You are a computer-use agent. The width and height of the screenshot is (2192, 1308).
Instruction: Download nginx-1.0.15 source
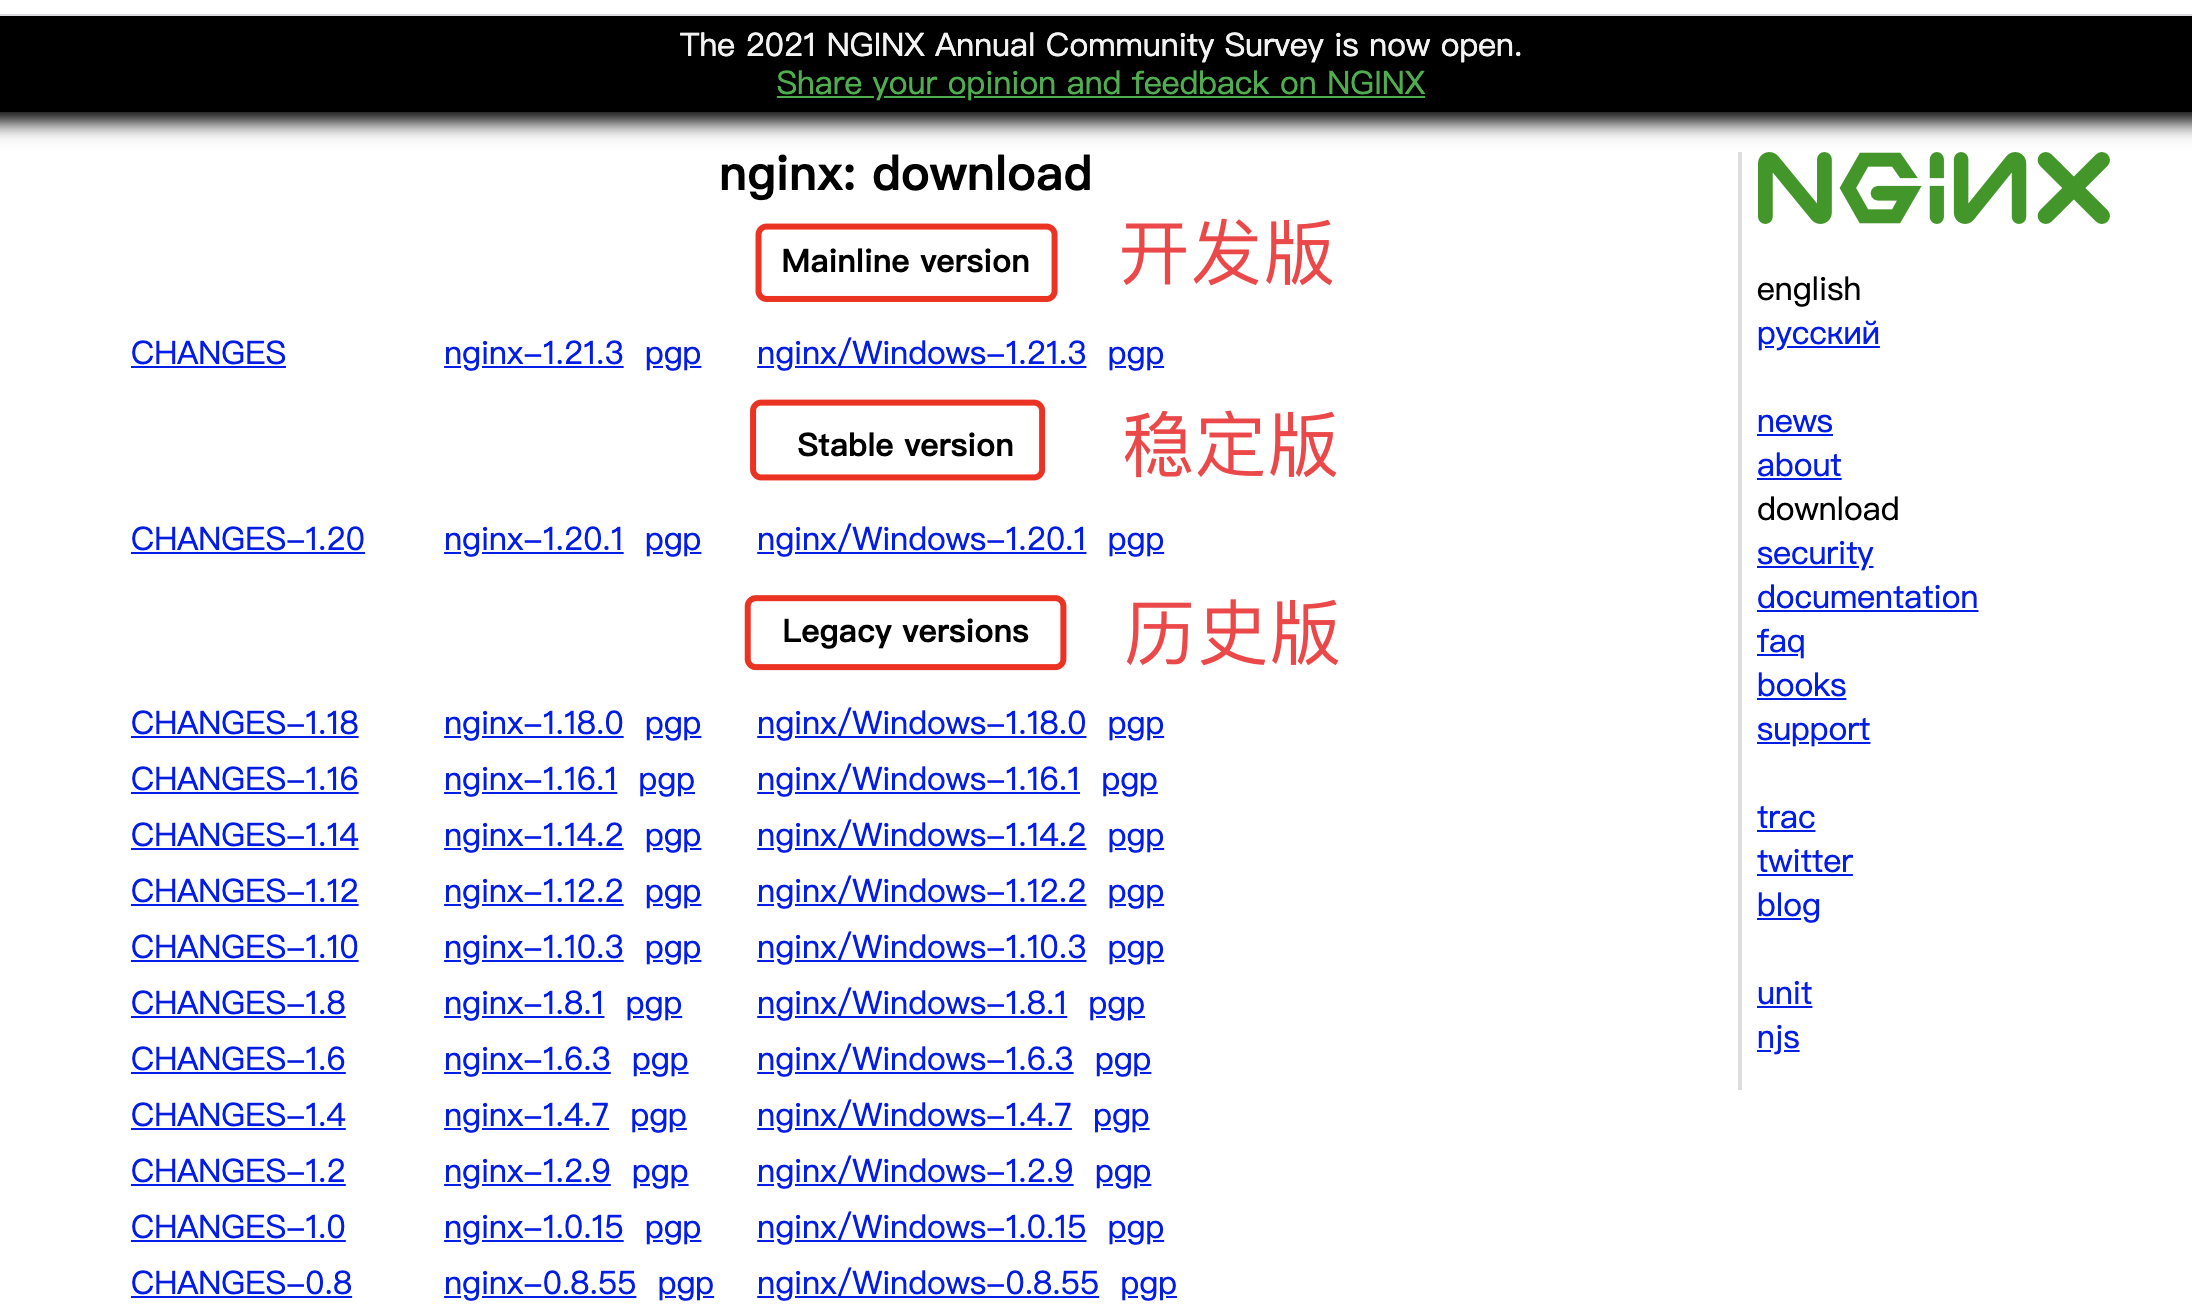point(533,1227)
